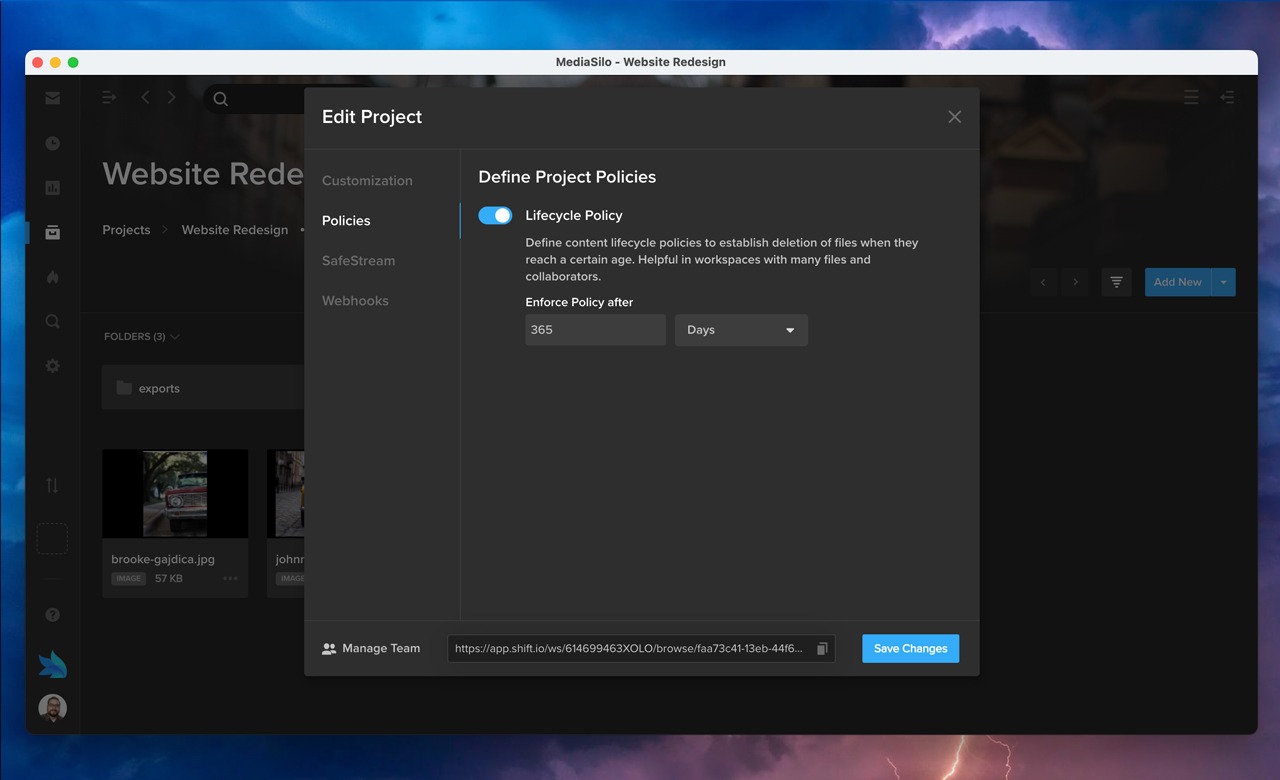
Task: Open the brooke-gajdica.jpg thumbnail
Action: point(175,494)
